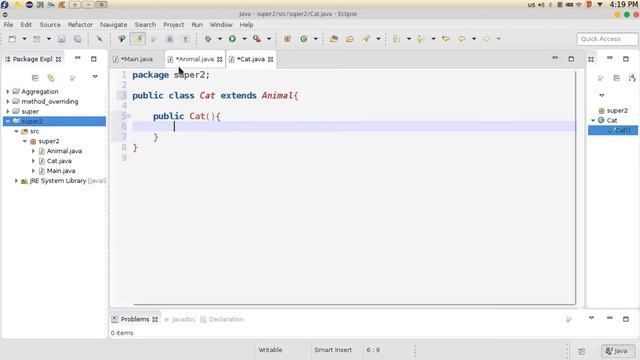Click the system clock showing 4:19 PM

click(624, 4)
